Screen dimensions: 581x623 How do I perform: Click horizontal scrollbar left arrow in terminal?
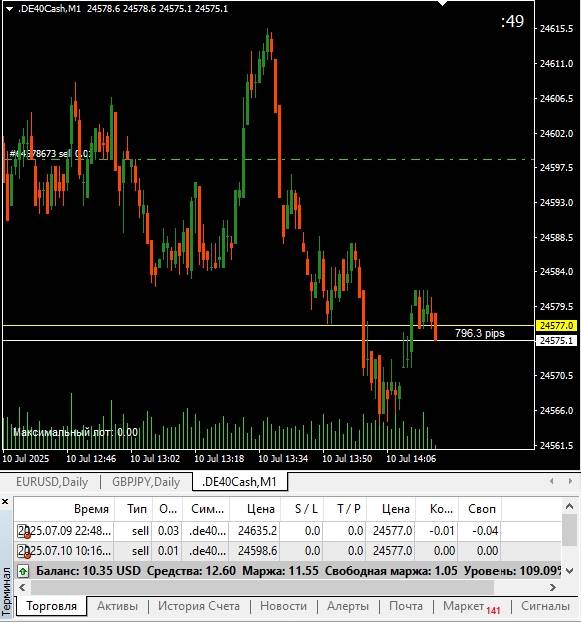tap(22, 588)
